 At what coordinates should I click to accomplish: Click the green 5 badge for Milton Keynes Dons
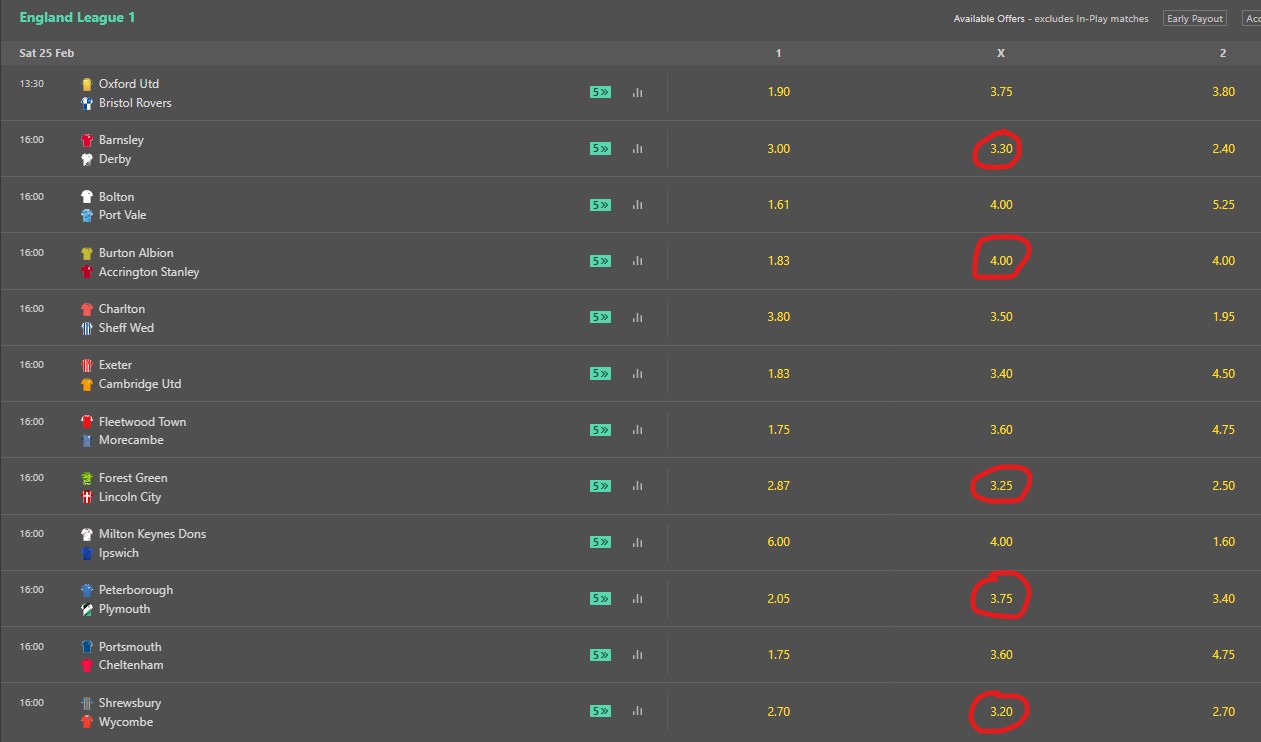point(600,542)
